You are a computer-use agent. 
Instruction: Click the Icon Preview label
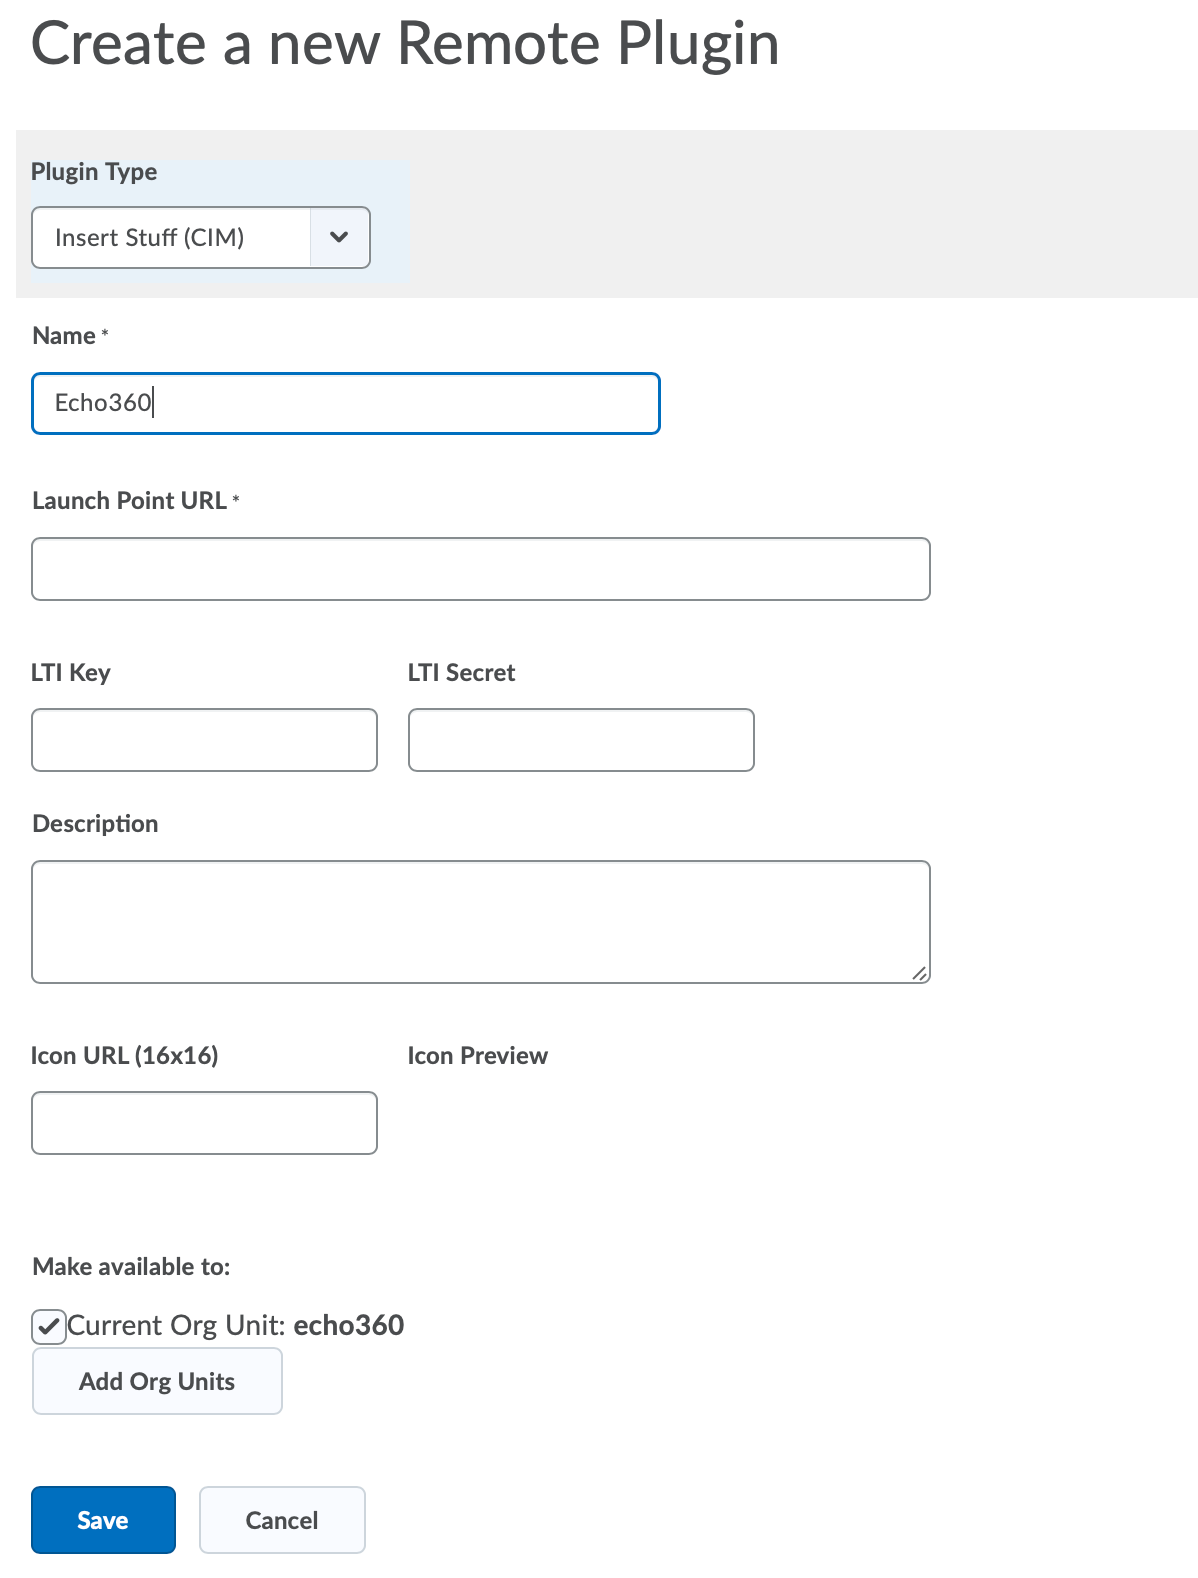[x=478, y=1056]
